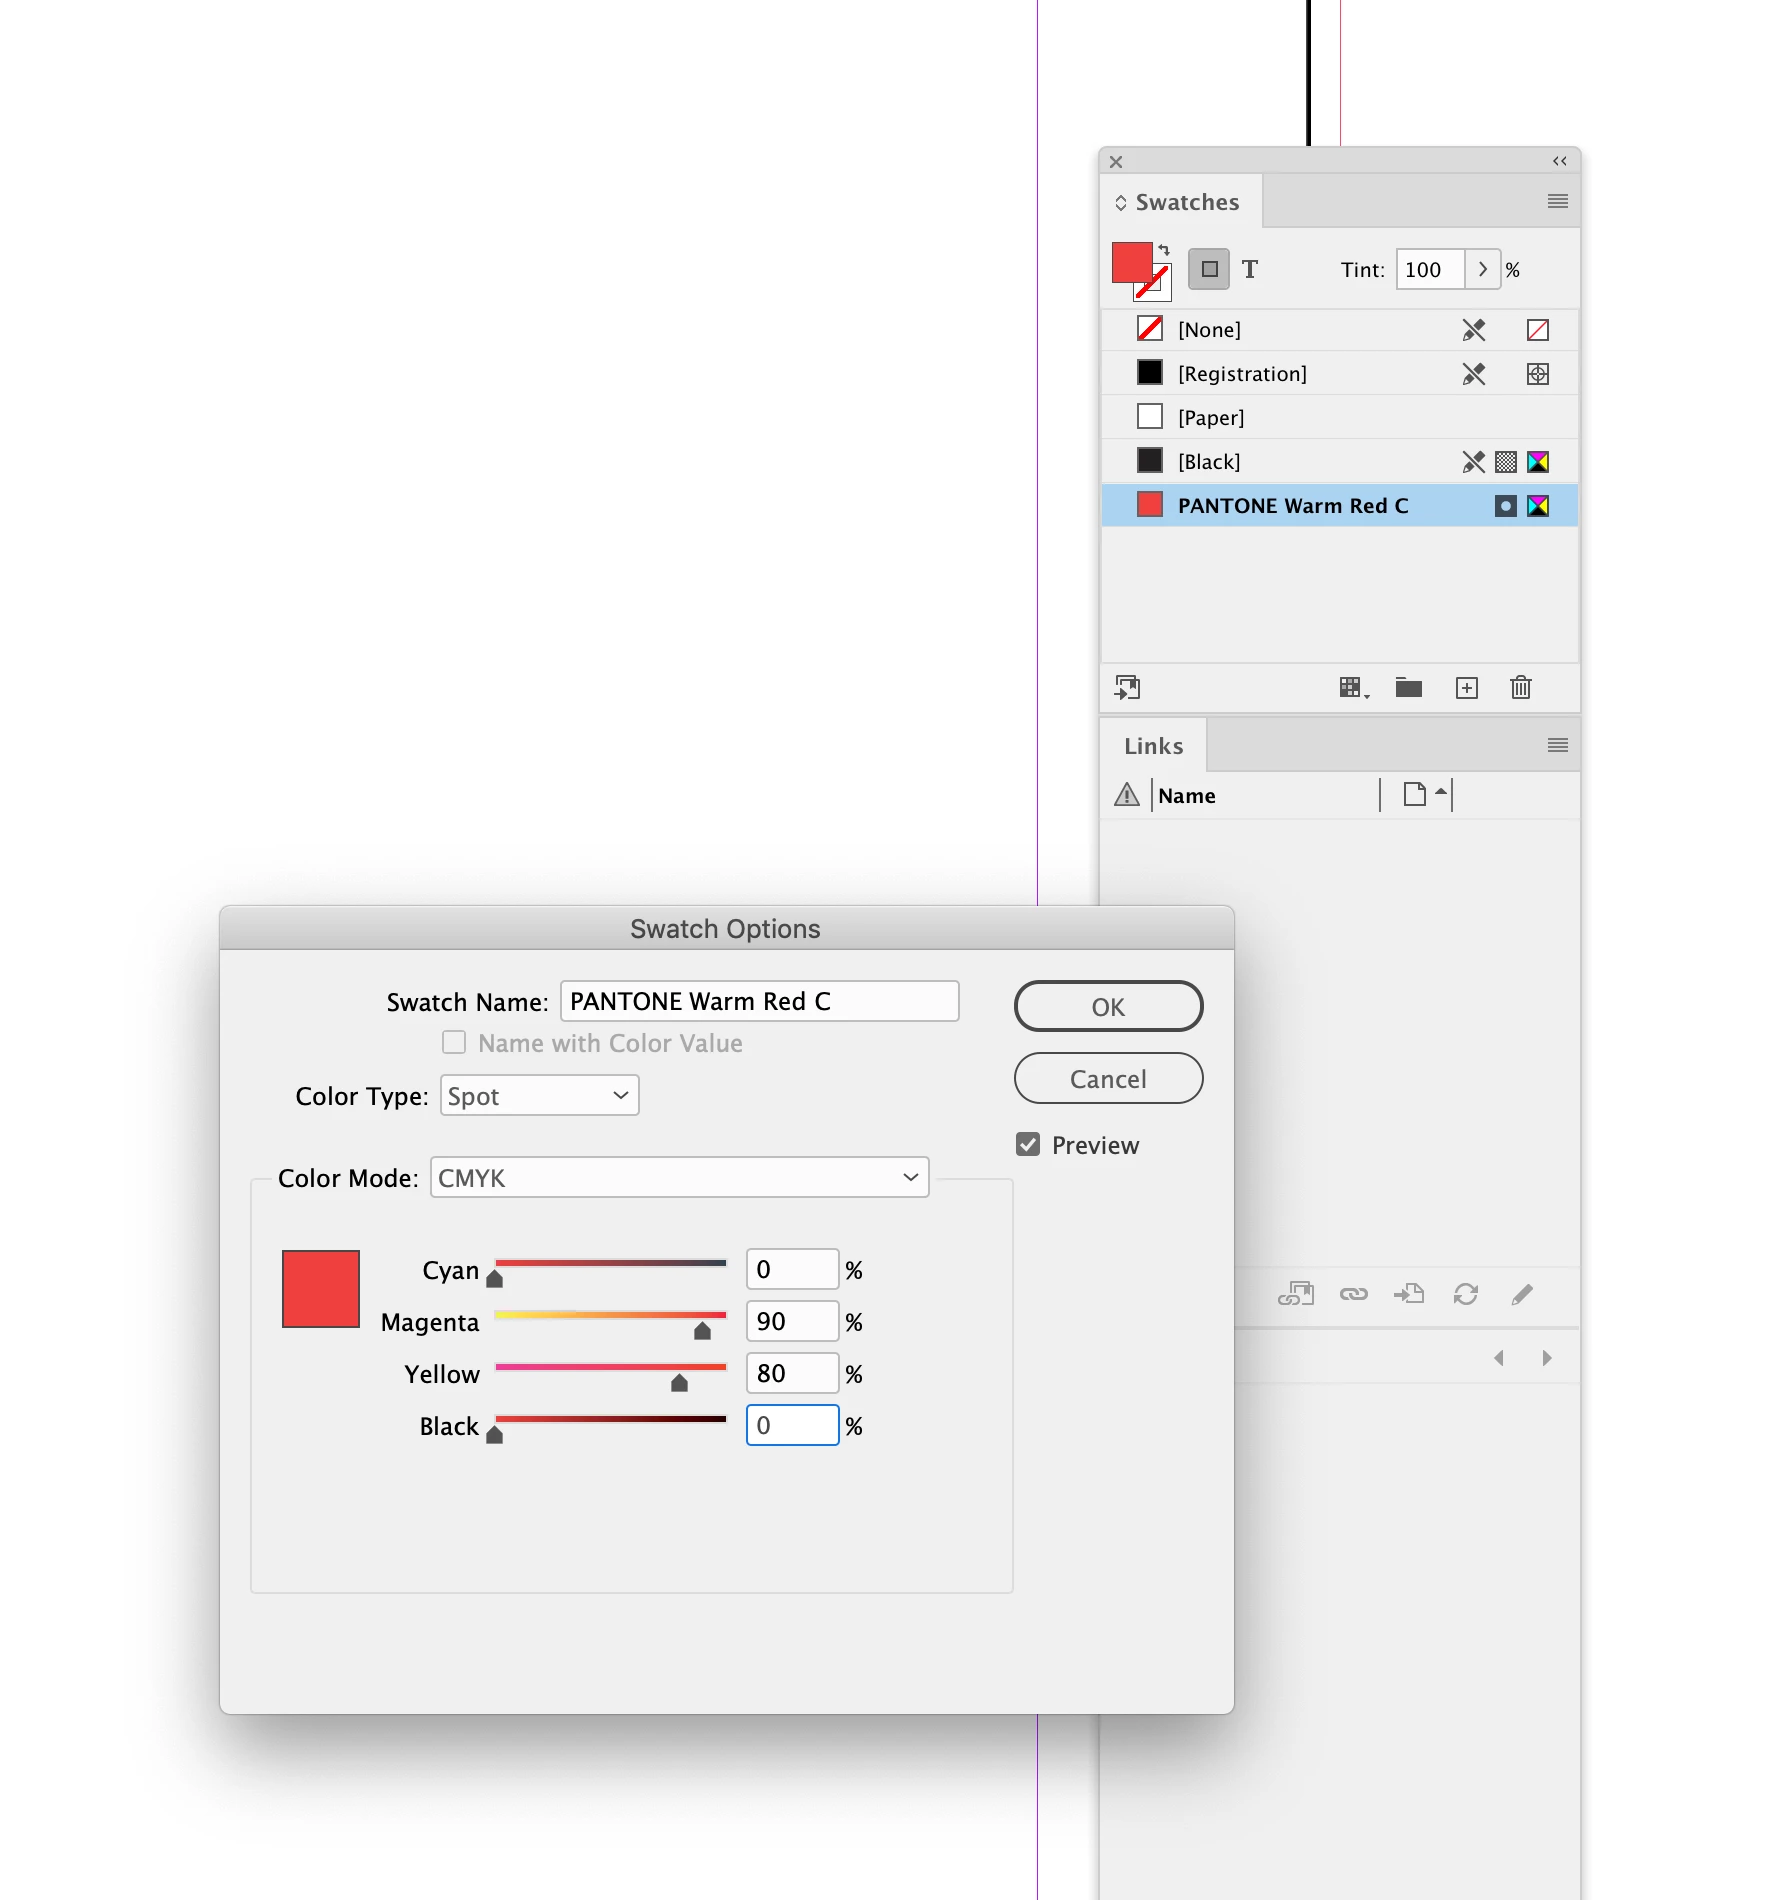Swap fill and stroke arrow icon
Screen dimensions: 1784x1900
pos(1164,249)
